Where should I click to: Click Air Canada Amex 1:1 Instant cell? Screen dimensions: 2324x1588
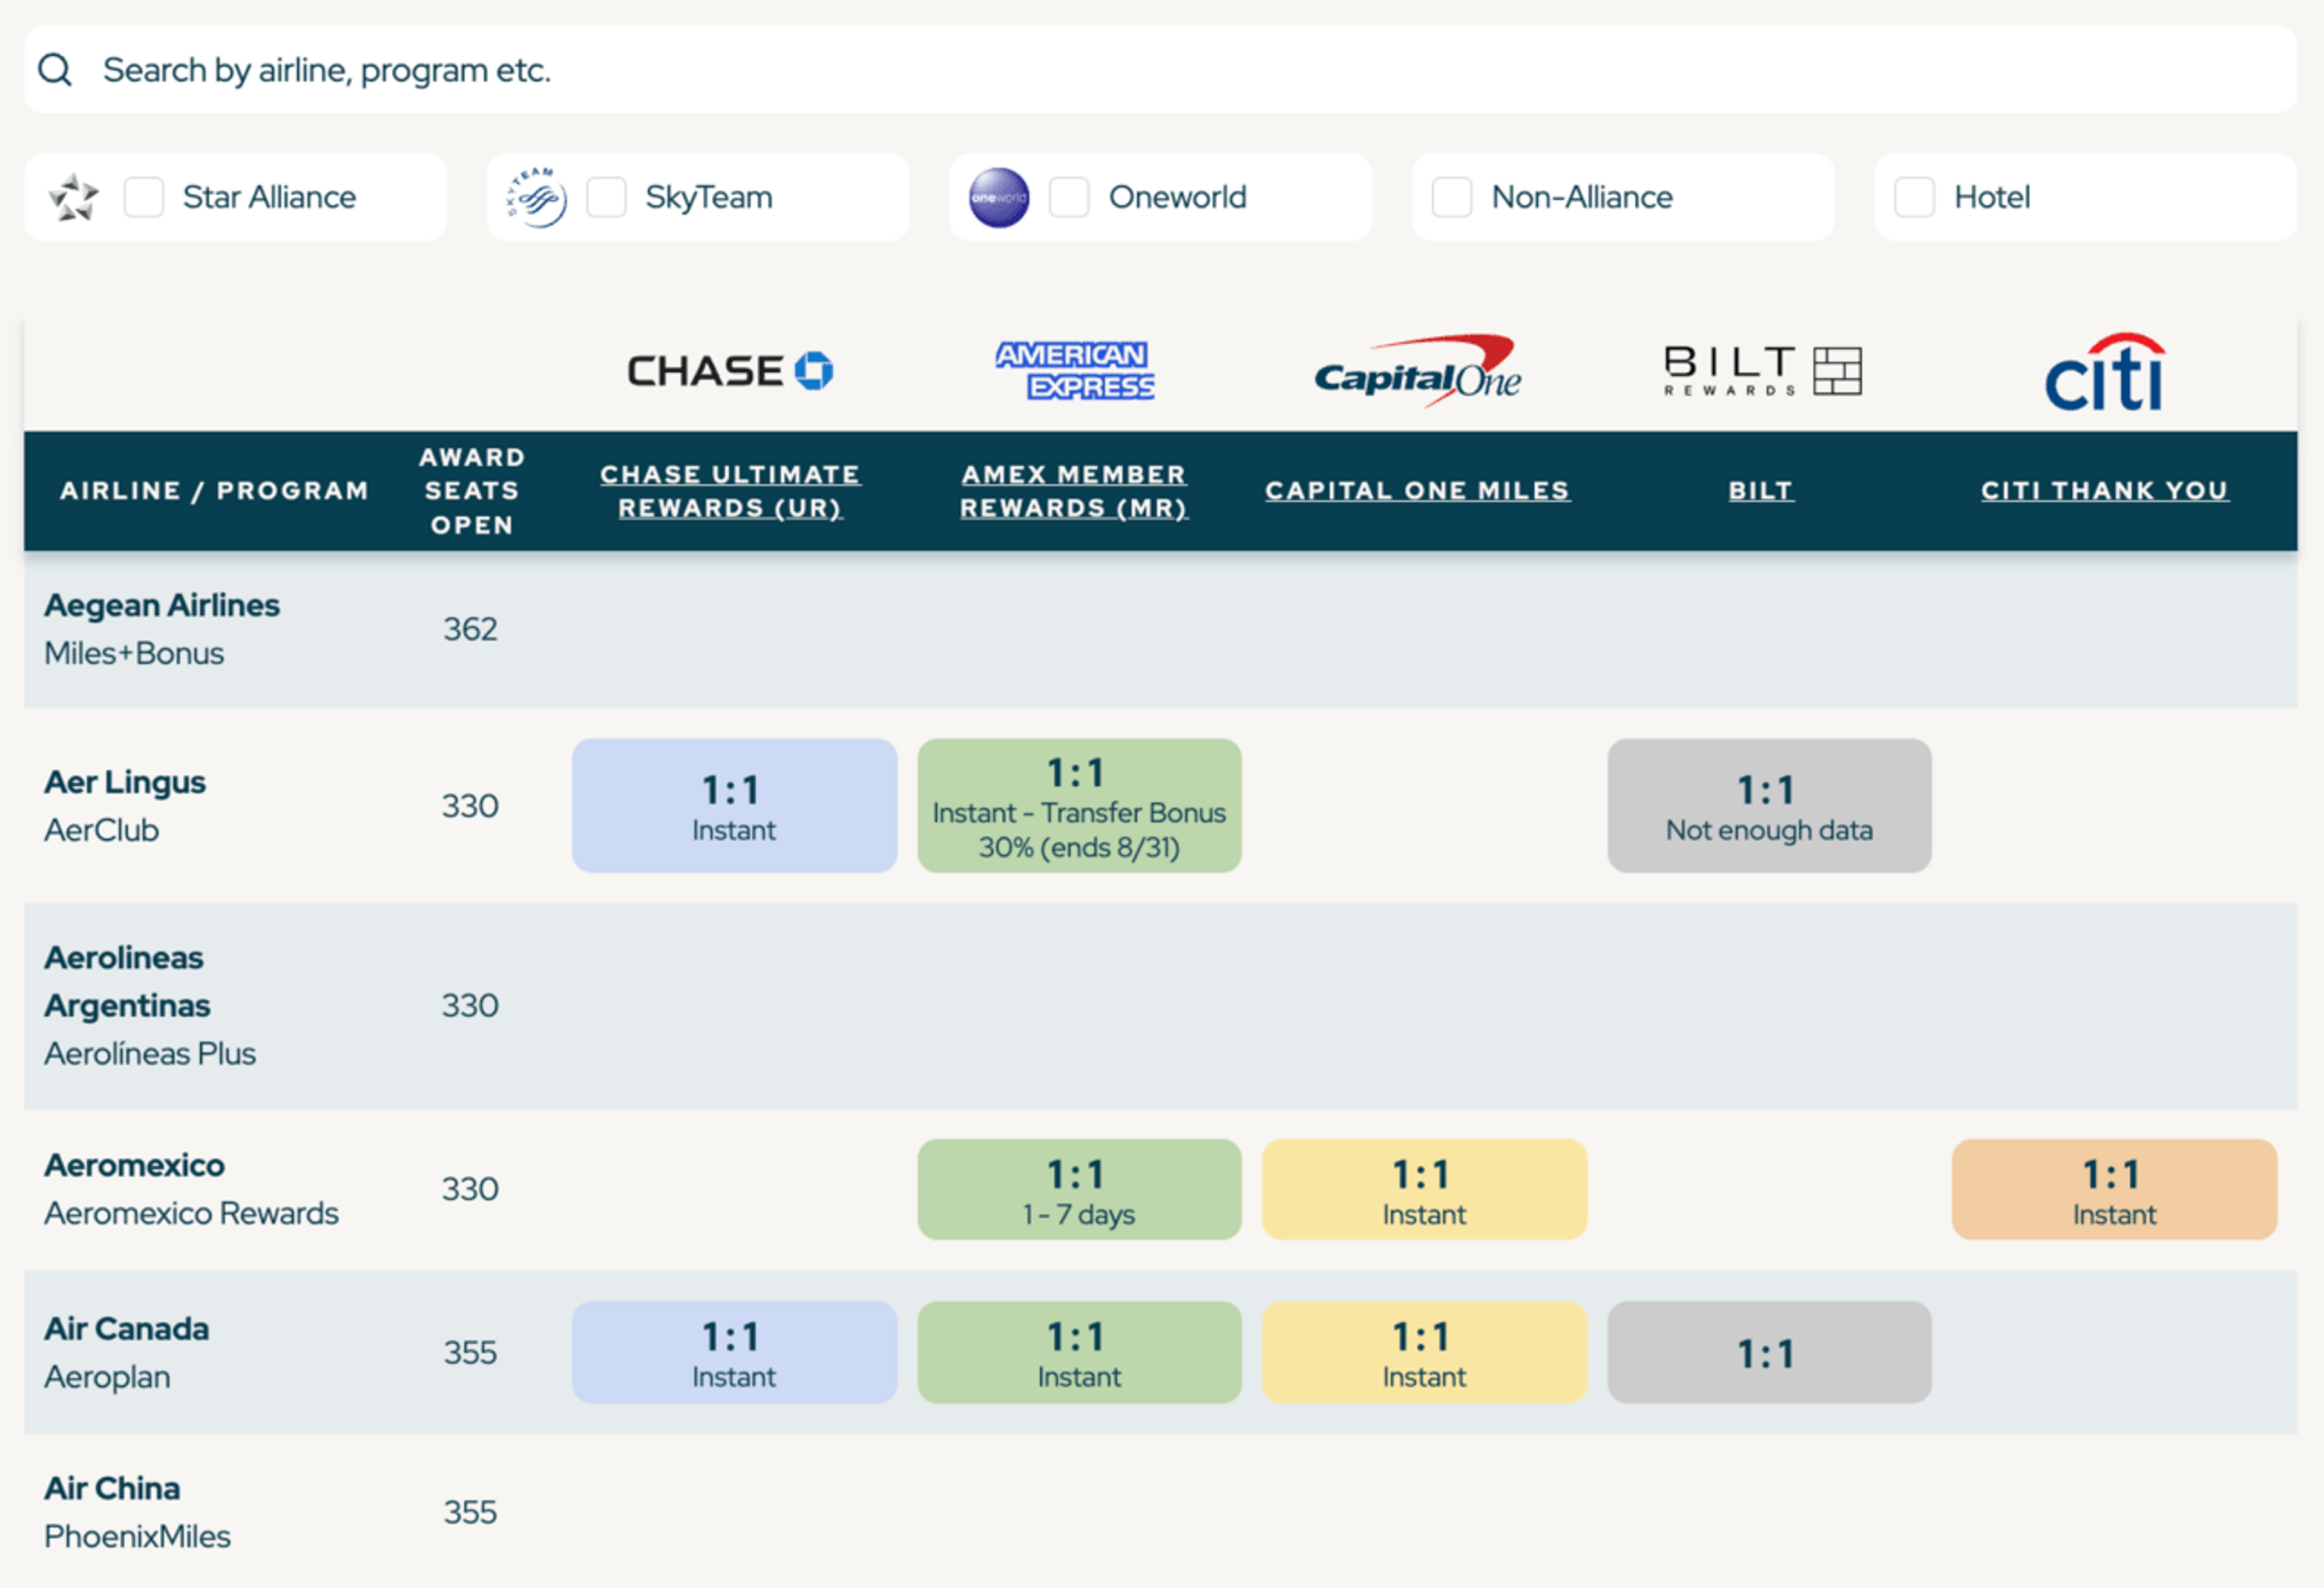(1079, 1352)
